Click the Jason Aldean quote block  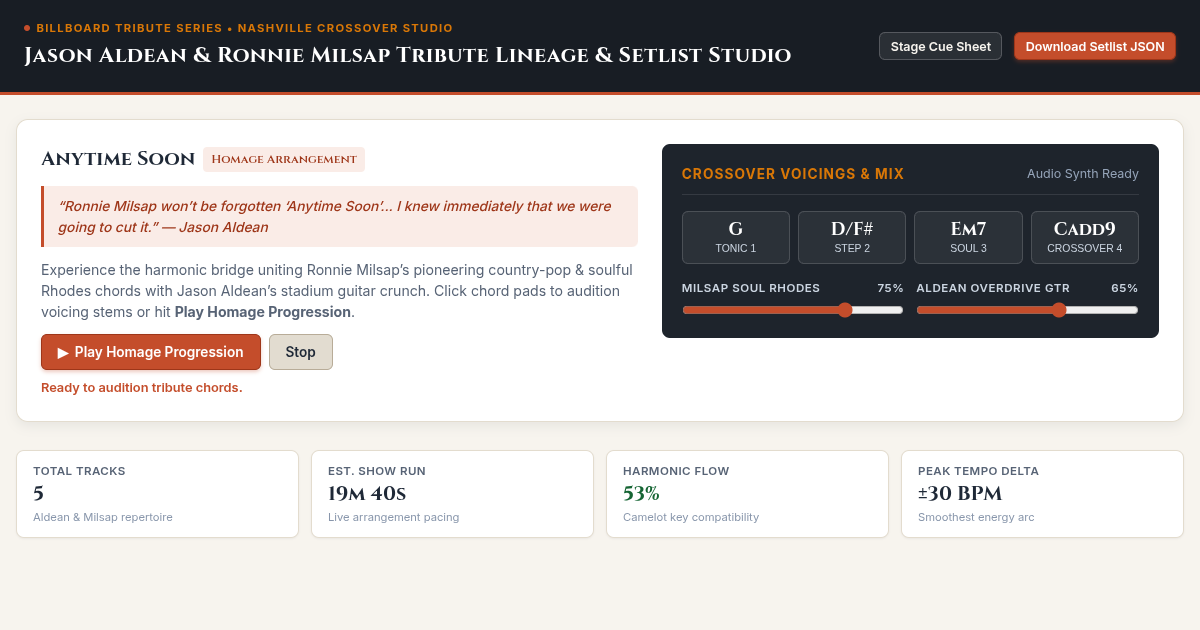click(x=339, y=216)
